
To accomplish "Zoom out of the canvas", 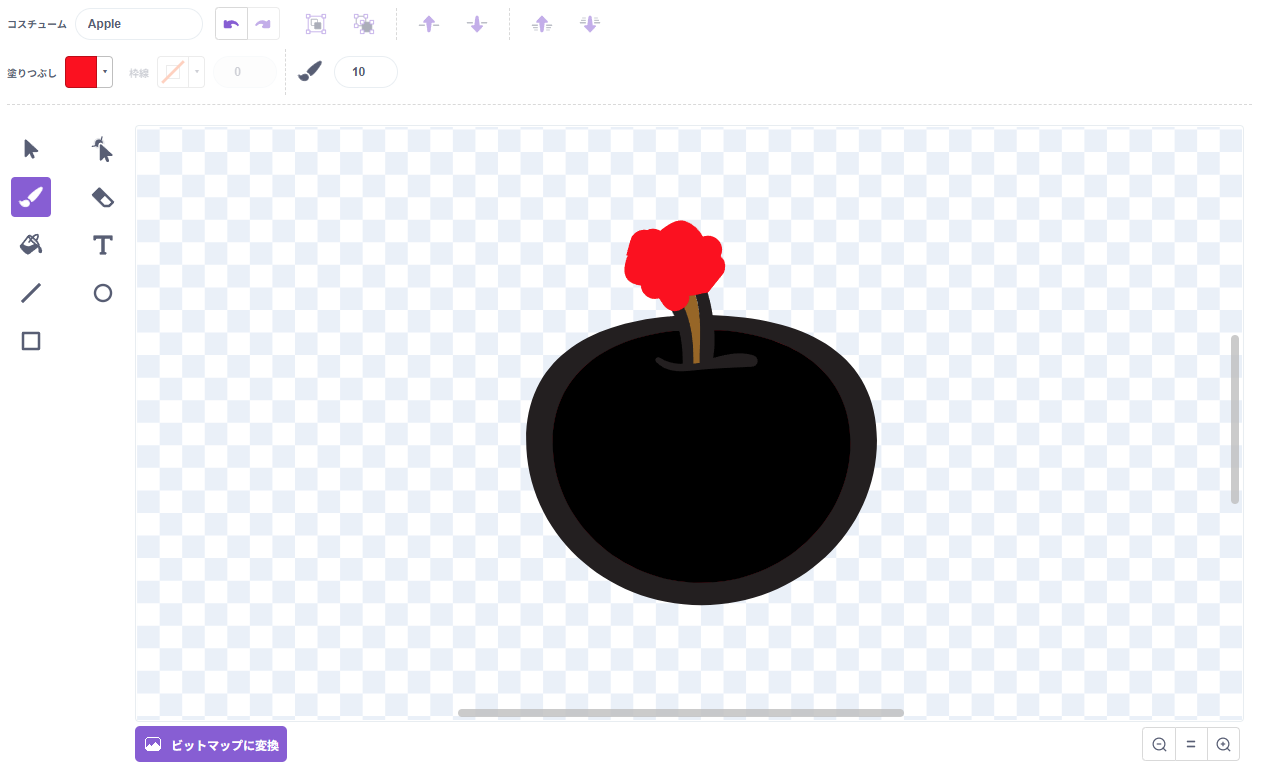I will pyautogui.click(x=1159, y=744).
